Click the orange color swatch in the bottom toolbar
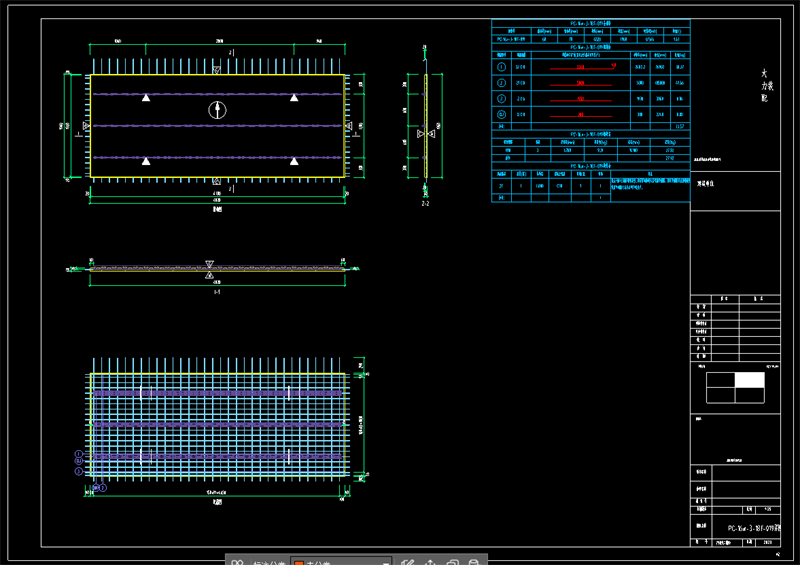Screen dimensions: 800x565 pyautogui.click(x=299, y=563)
